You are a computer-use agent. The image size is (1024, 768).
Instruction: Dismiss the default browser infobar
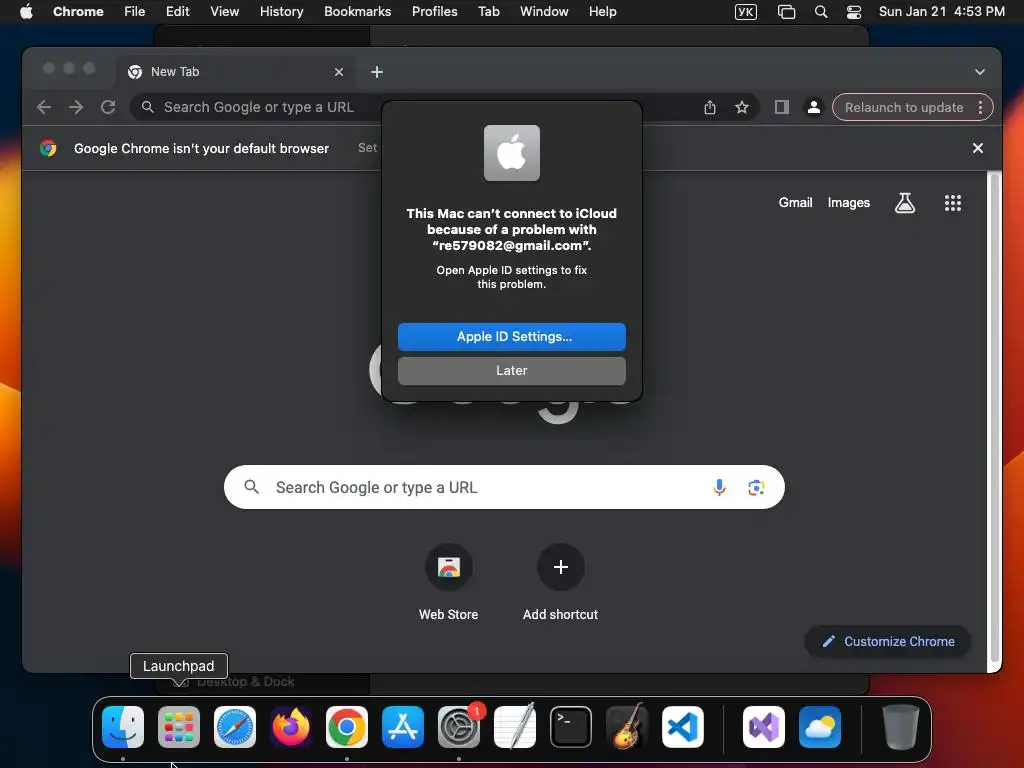click(978, 148)
